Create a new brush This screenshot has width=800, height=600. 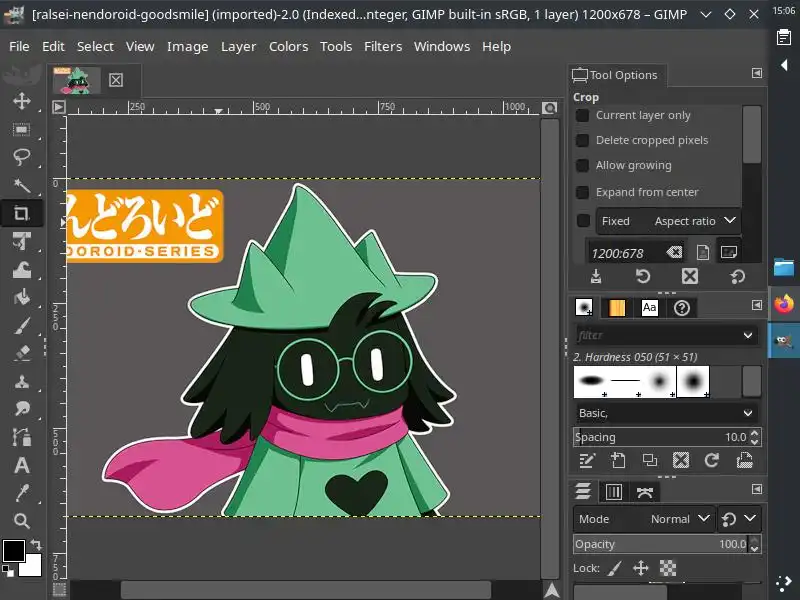618,461
